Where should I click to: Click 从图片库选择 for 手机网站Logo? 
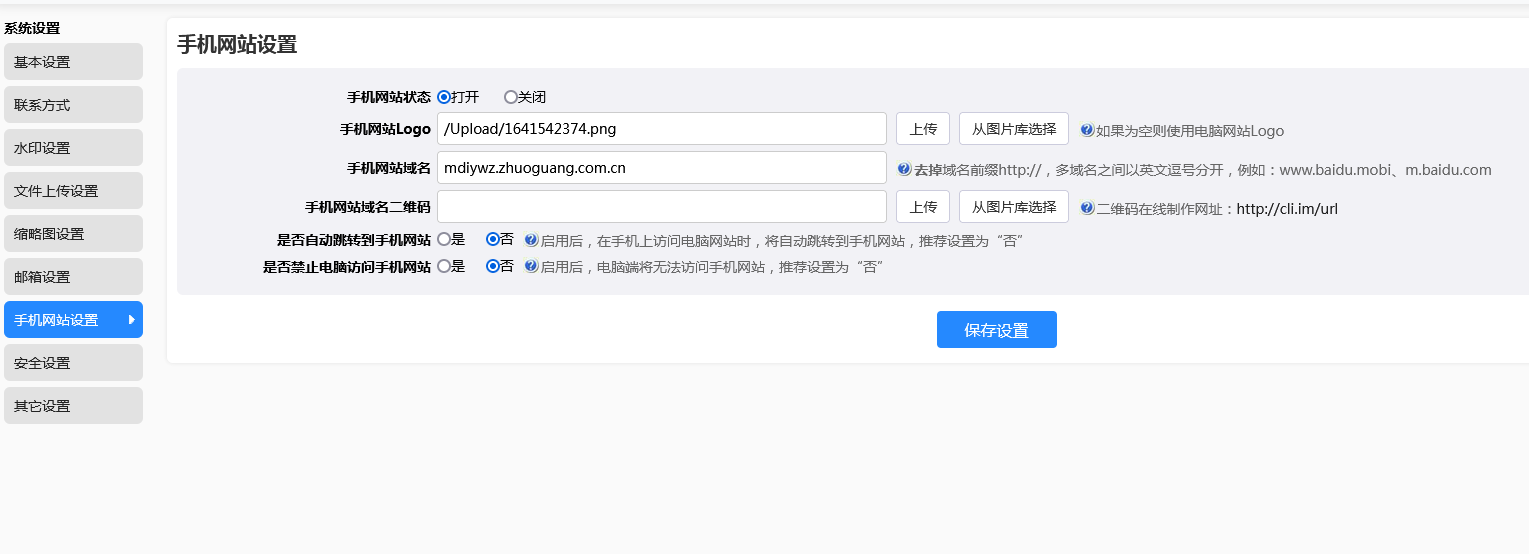click(x=1014, y=128)
